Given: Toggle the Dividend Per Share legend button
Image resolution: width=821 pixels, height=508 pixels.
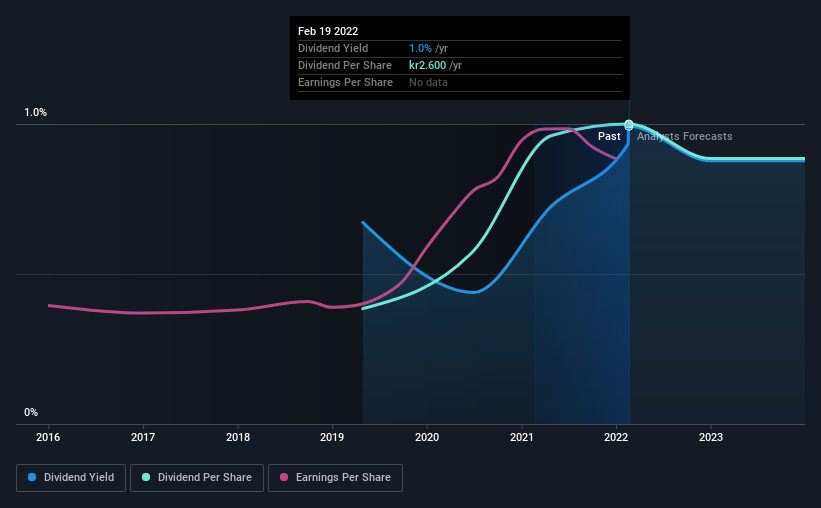Looking at the screenshot, I should click(197, 478).
